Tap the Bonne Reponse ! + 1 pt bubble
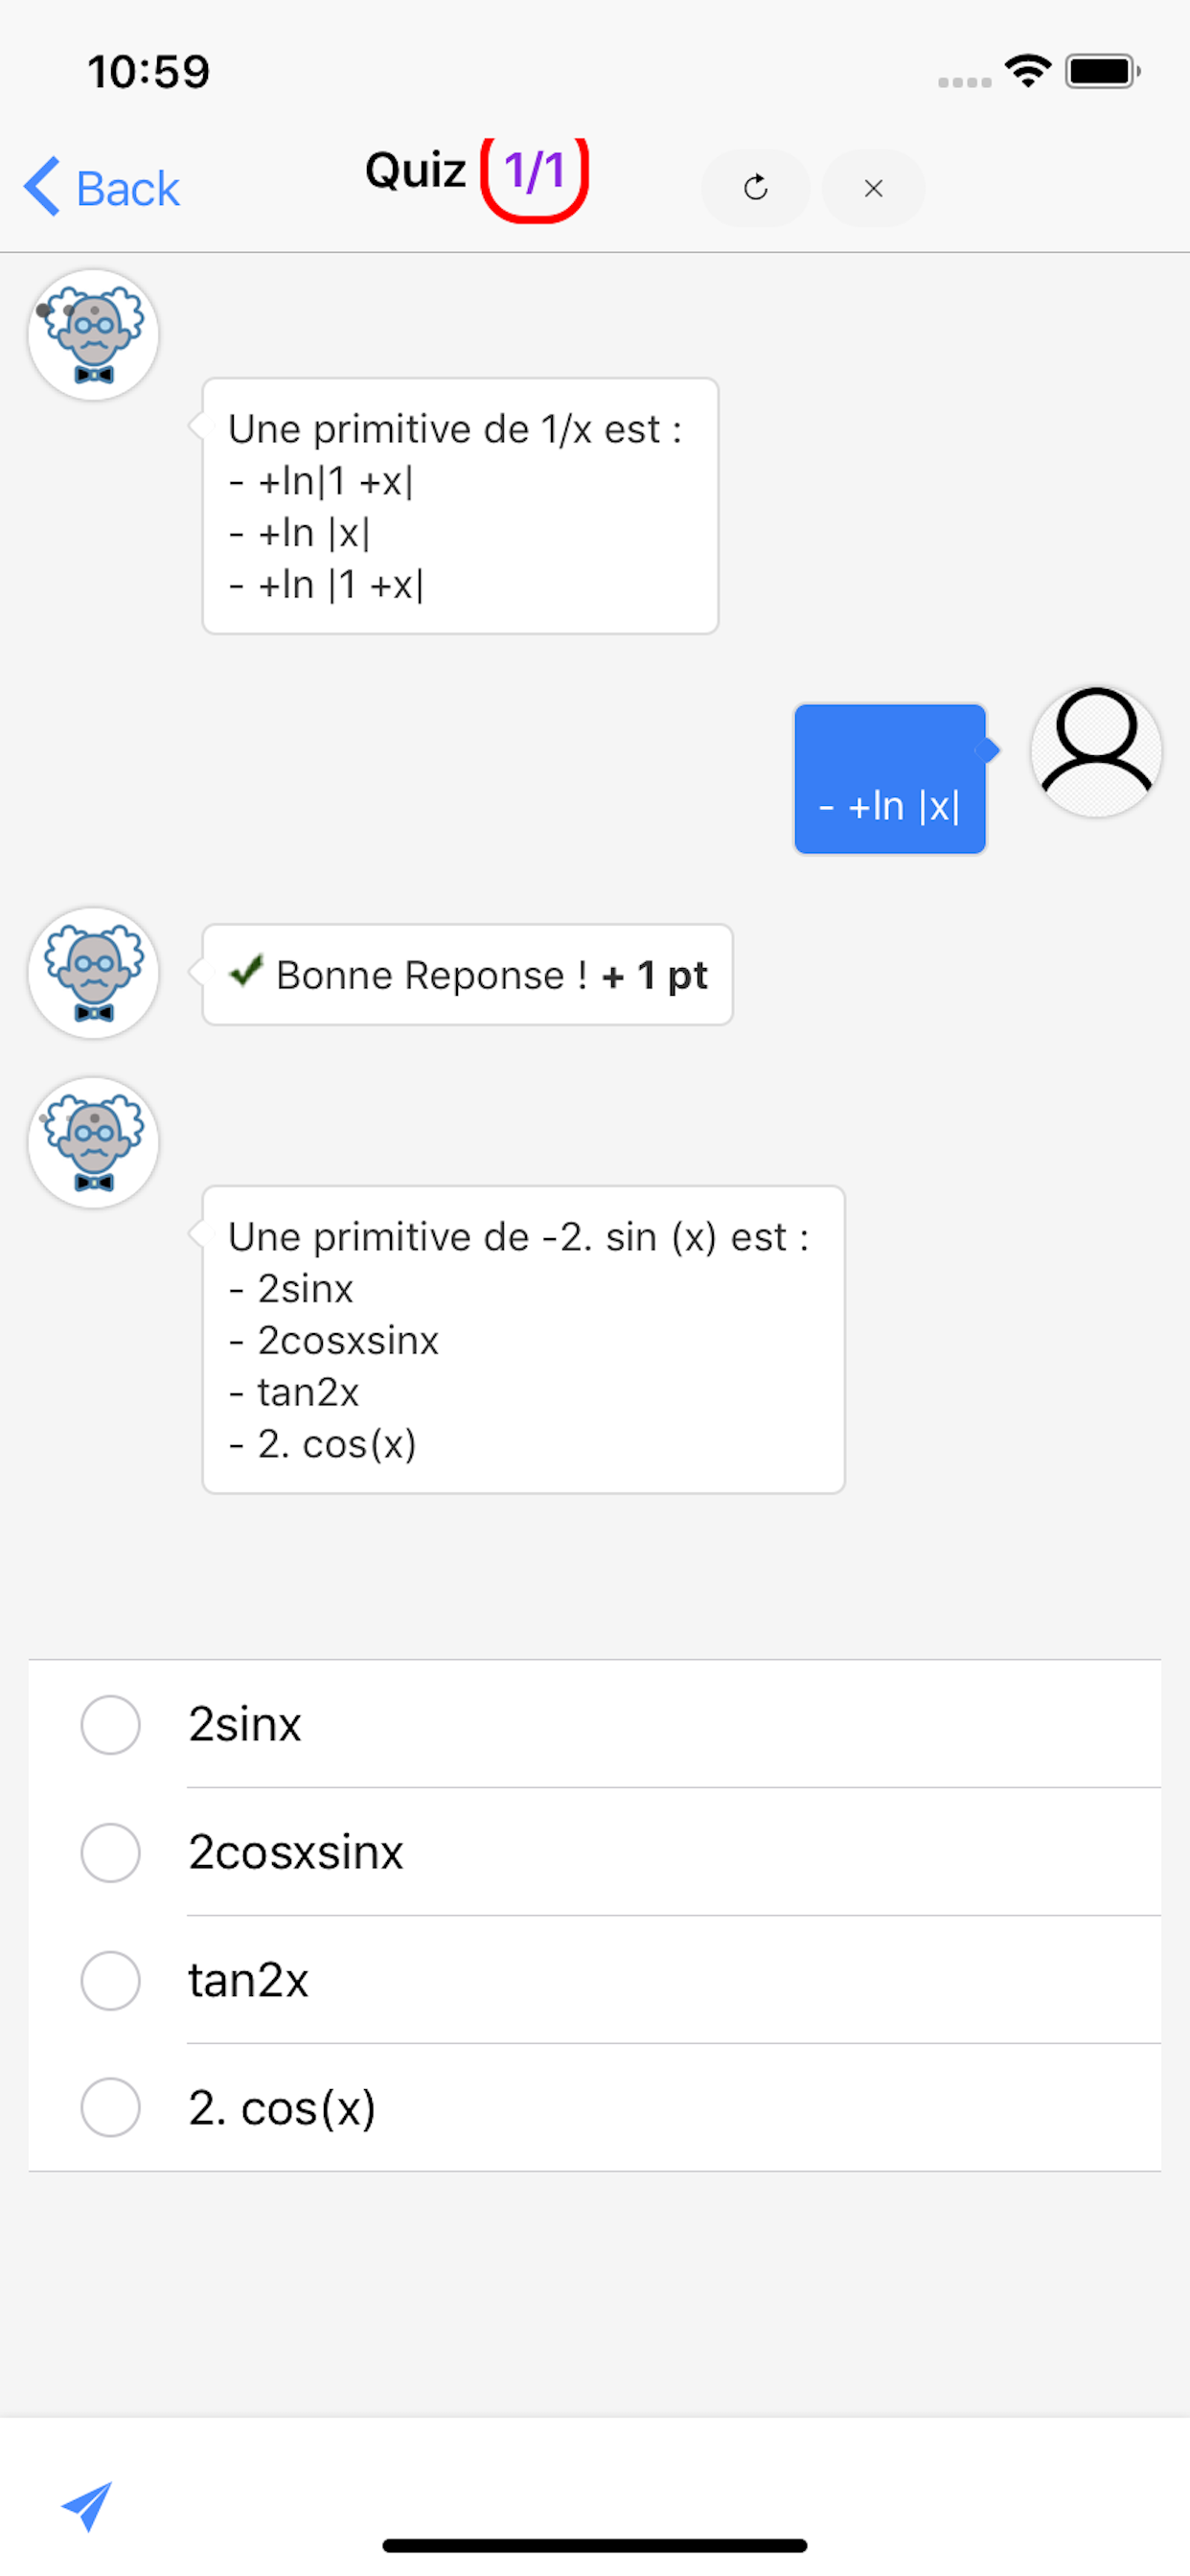 pos(466,974)
